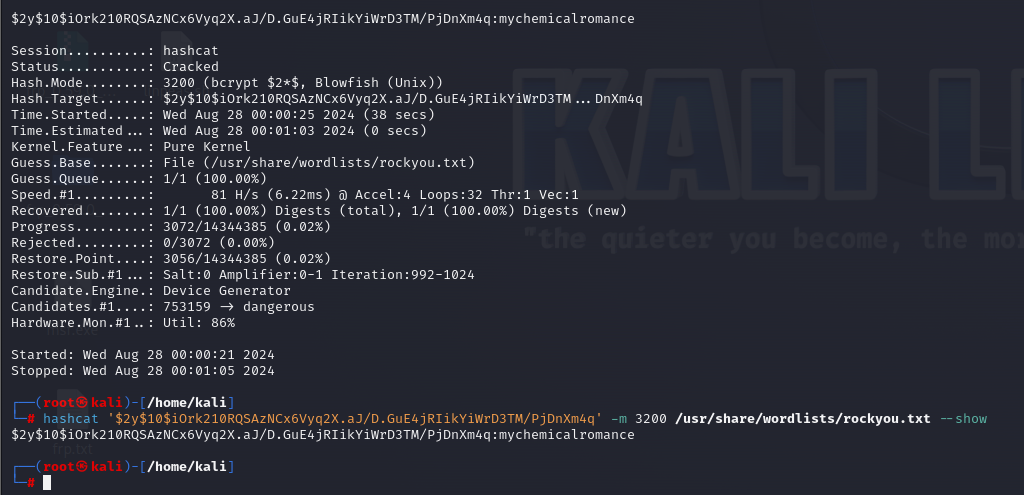The width and height of the screenshot is (1024, 495).
Task: Click the word hashcat in the typed command
Action: pyautogui.click(x=71, y=419)
